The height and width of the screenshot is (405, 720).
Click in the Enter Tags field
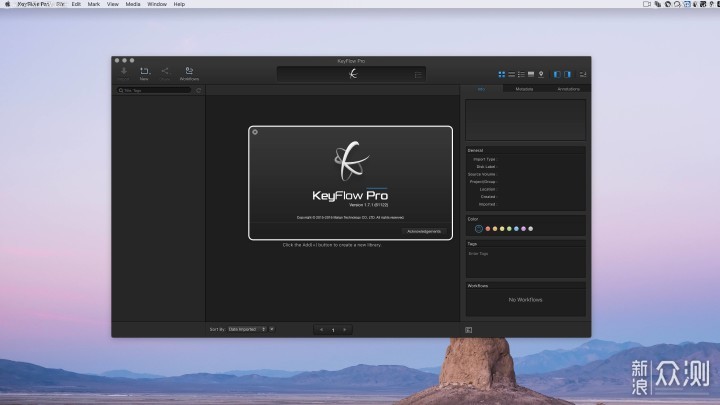[525, 263]
